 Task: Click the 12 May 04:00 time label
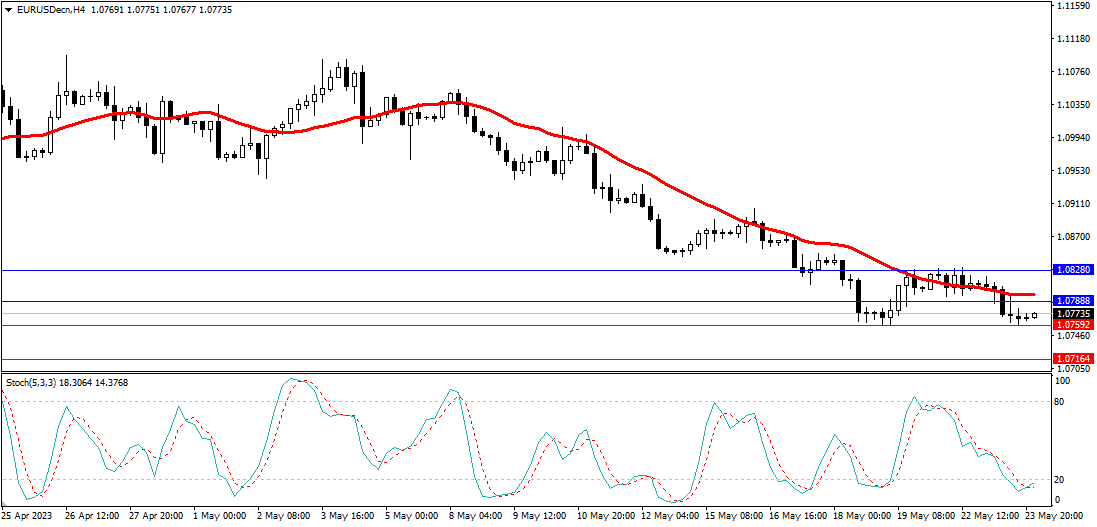671,516
